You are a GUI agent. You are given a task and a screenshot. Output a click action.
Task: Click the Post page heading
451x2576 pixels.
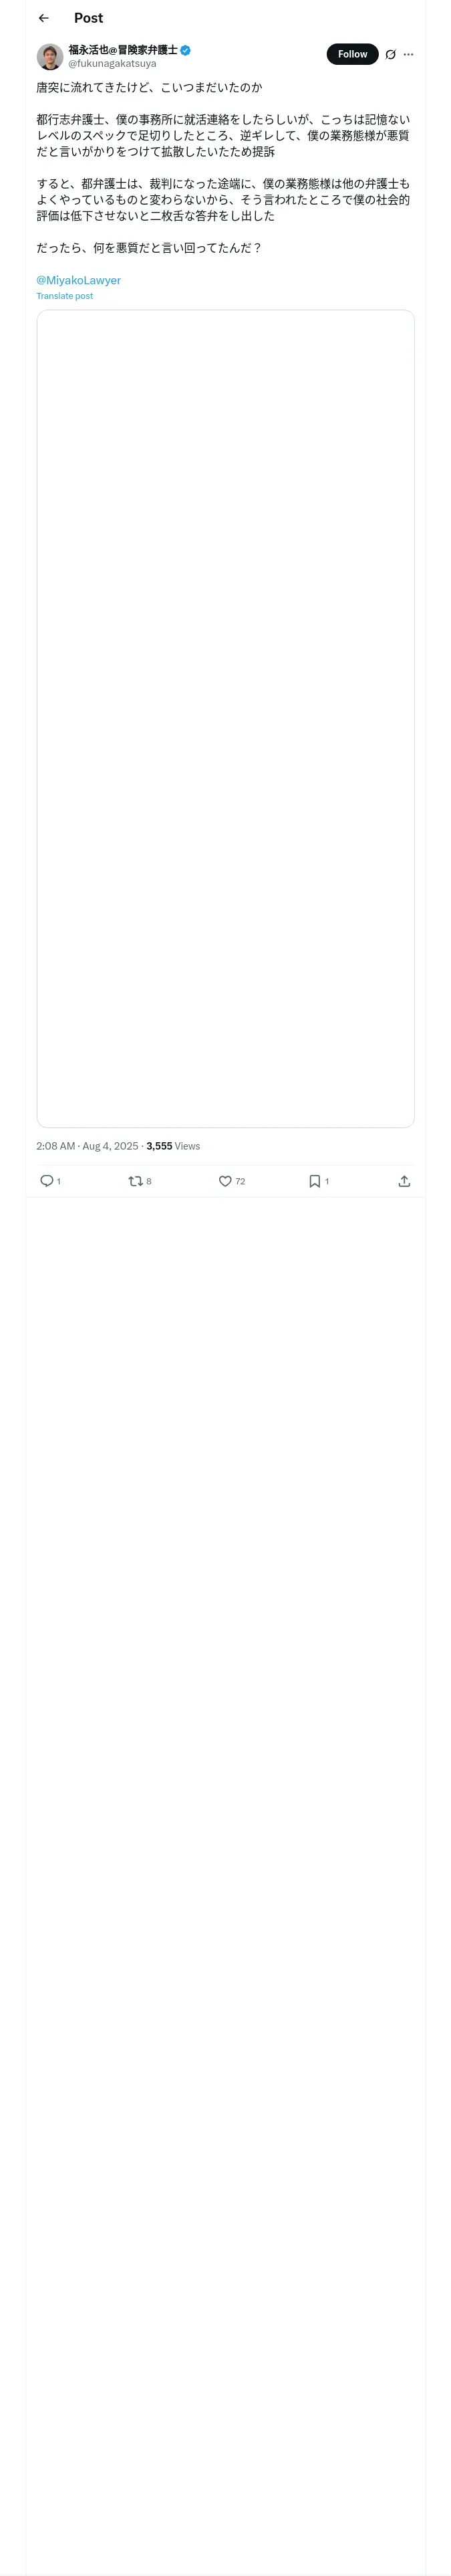click(88, 18)
